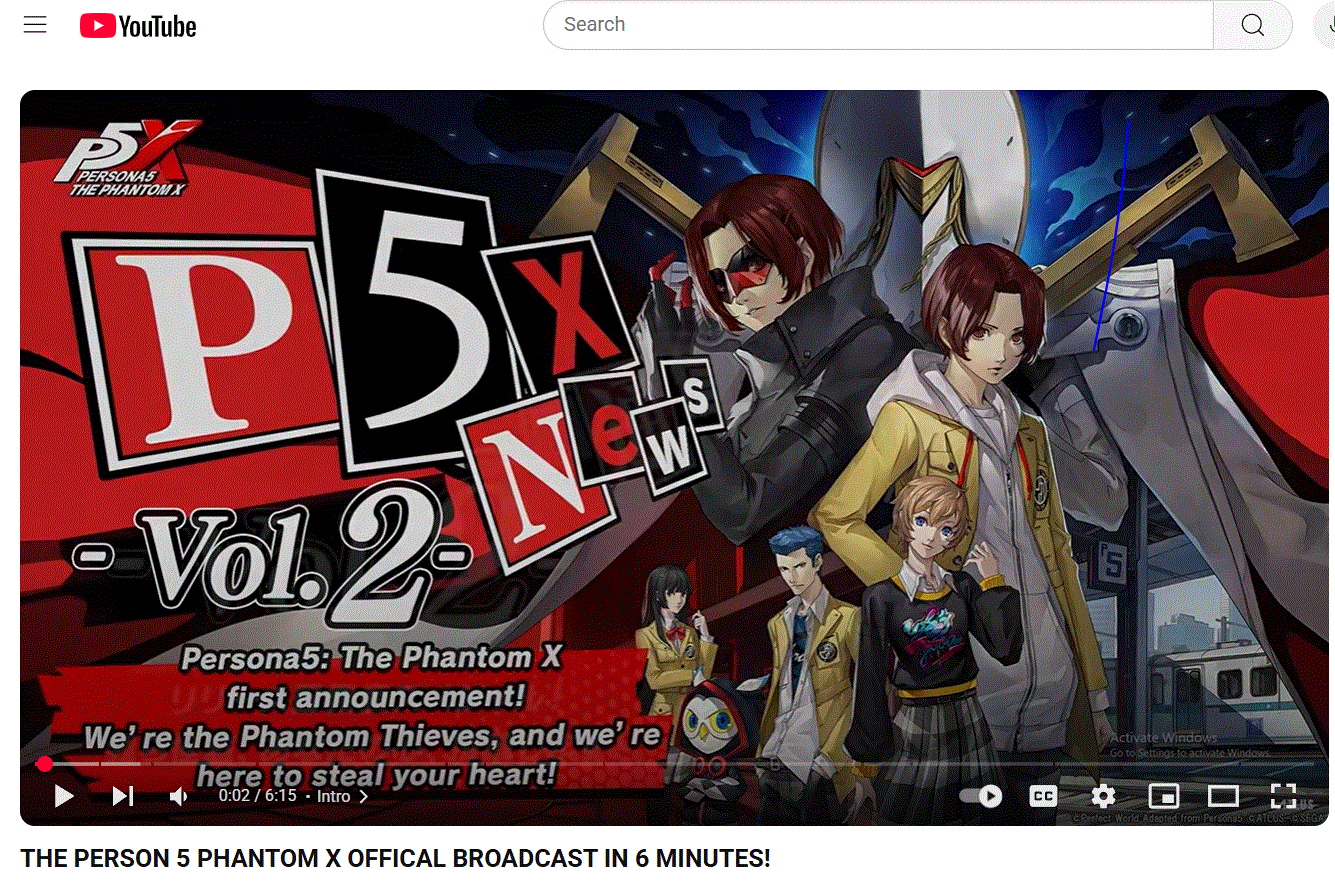Open the player settings gear
The width and height of the screenshot is (1335, 884).
click(x=1103, y=796)
